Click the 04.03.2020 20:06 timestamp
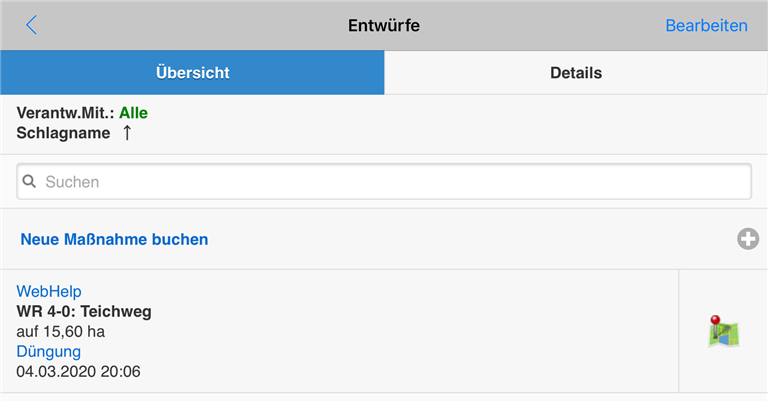Image resolution: width=768 pixels, height=401 pixels. pyautogui.click(x=78, y=372)
